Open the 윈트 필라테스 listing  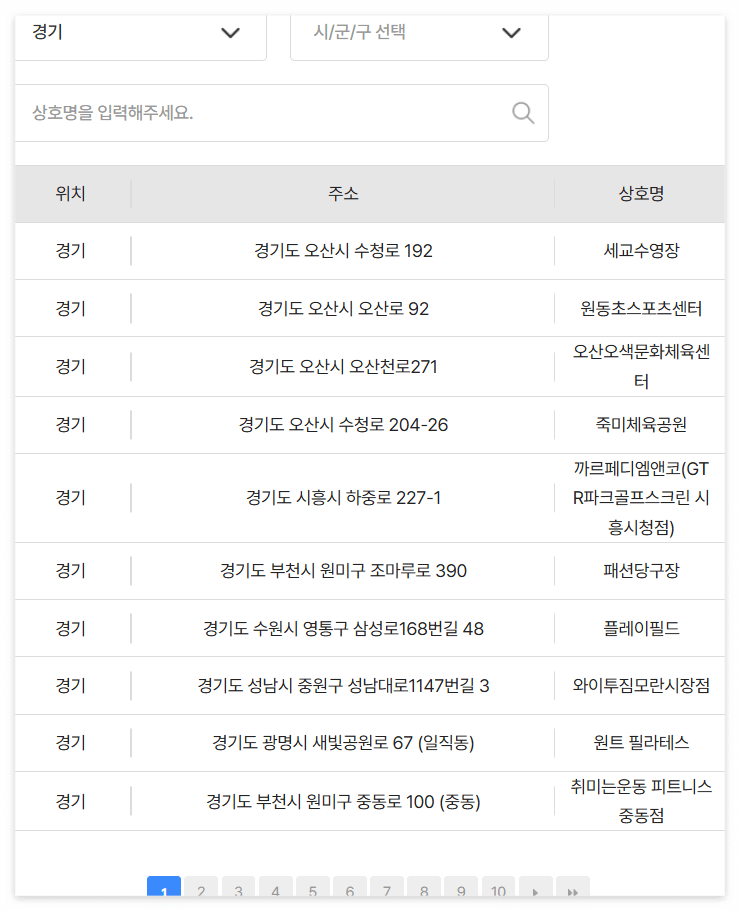click(x=650, y=743)
